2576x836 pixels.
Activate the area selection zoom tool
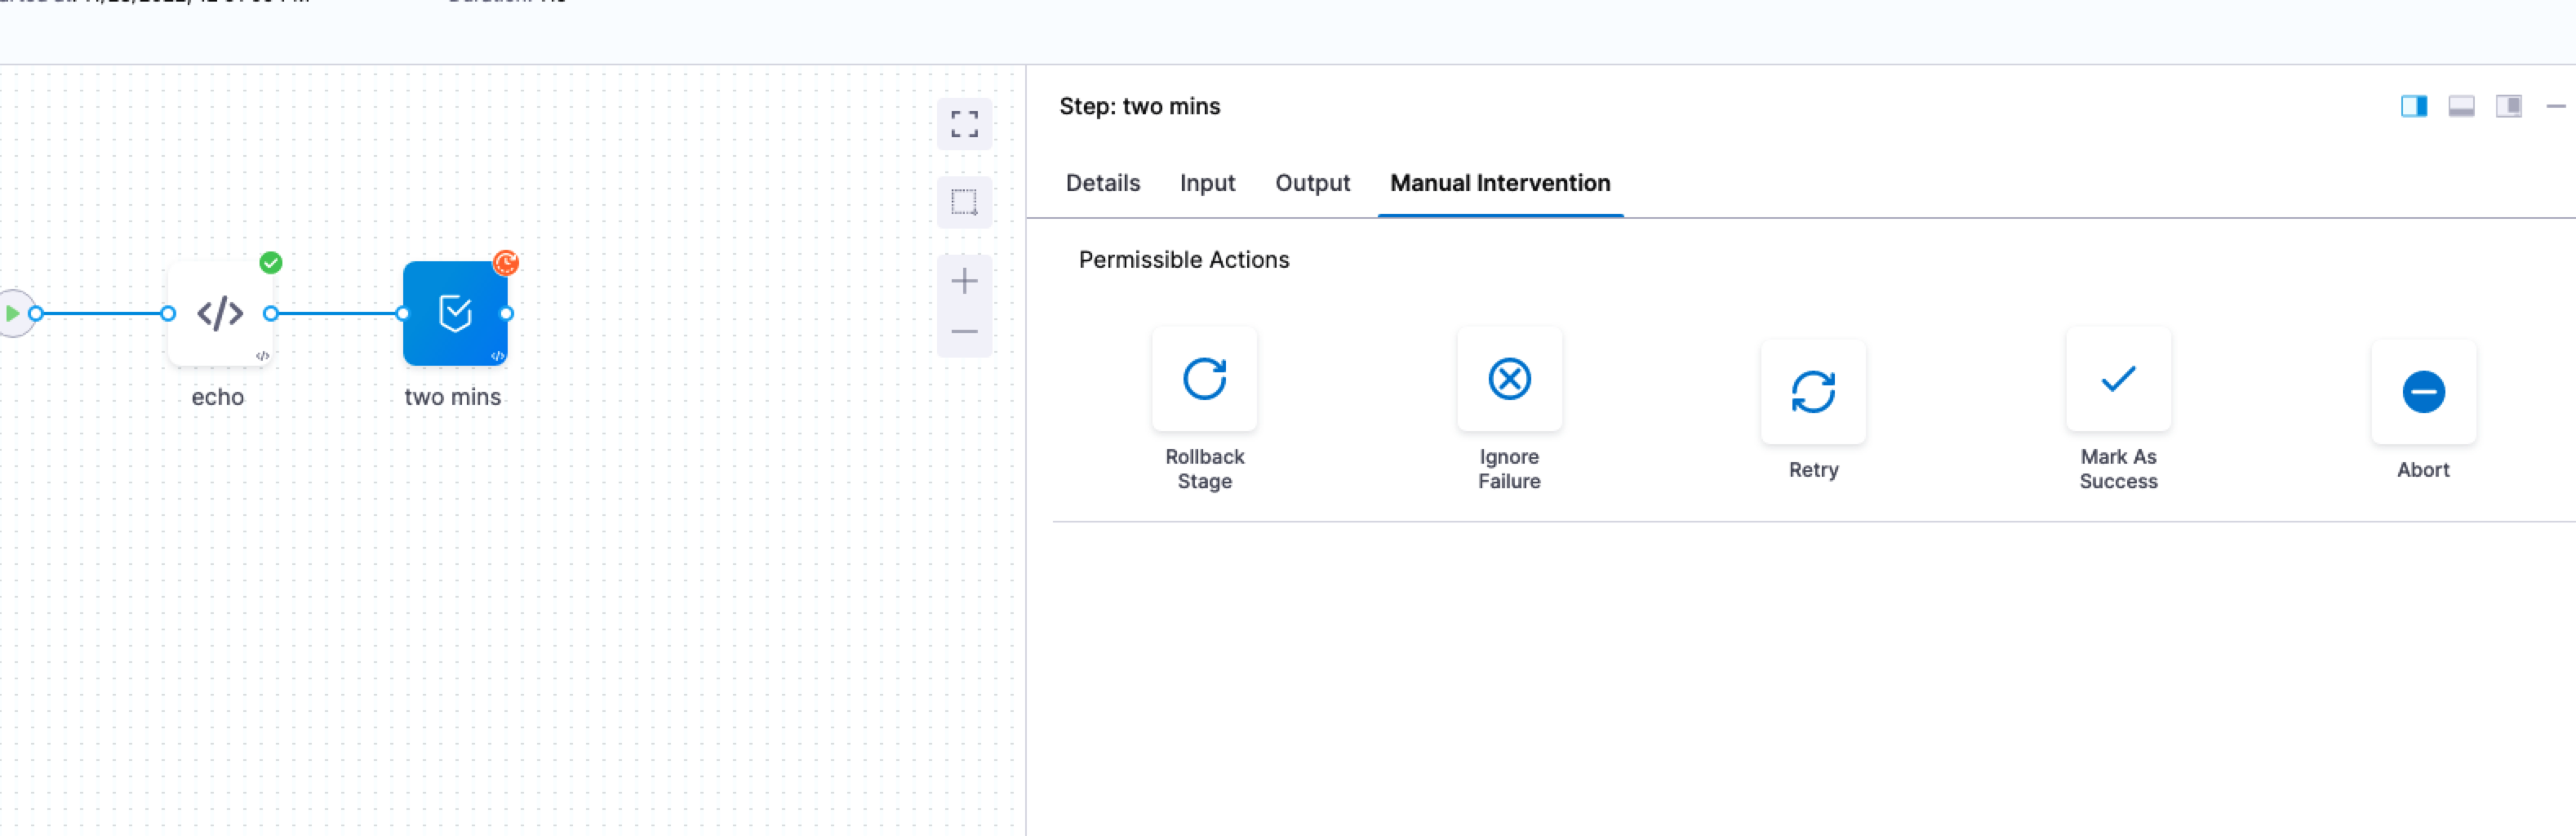click(x=964, y=202)
